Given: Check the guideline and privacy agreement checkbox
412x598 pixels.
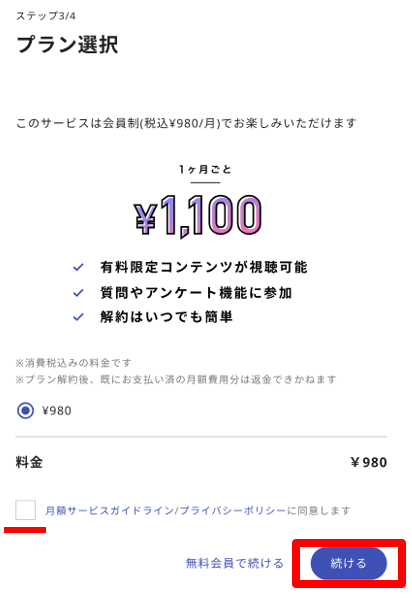Looking at the screenshot, I should (26, 510).
